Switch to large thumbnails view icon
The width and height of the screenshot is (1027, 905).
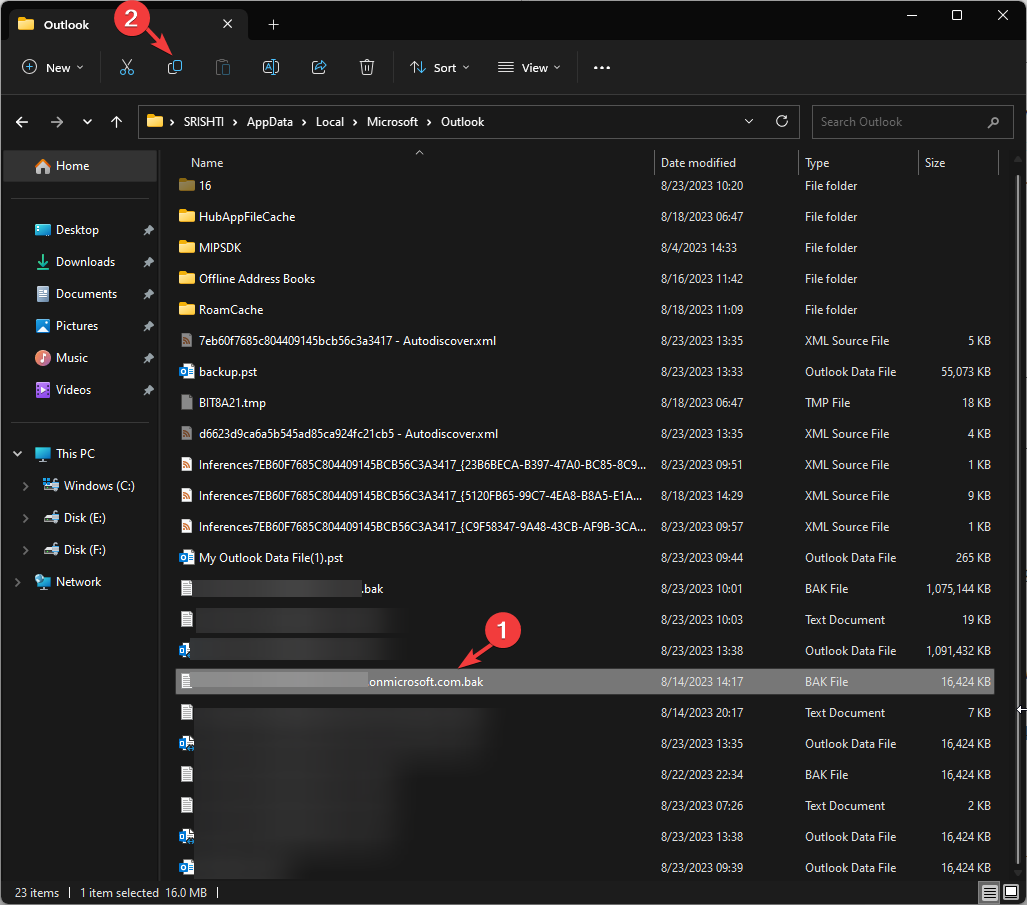tap(1011, 892)
